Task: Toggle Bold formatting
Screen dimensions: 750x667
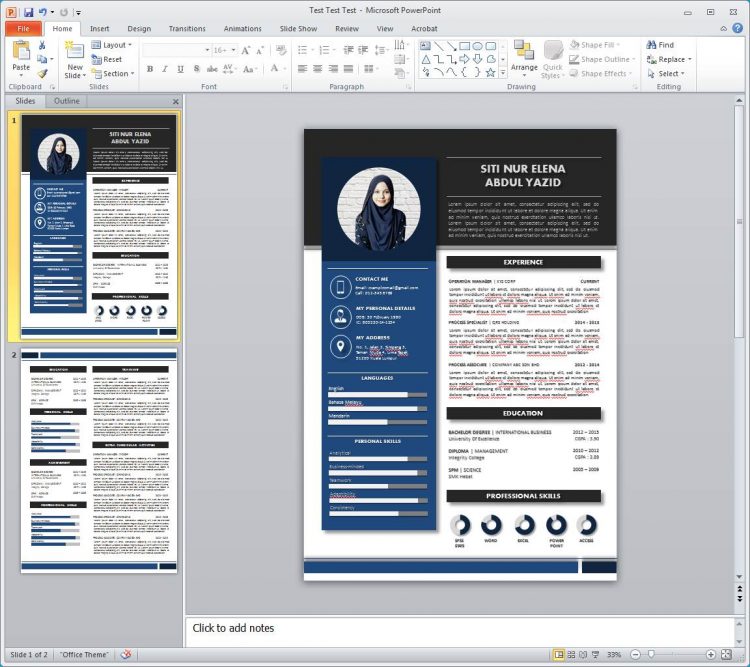Action: click(150, 69)
